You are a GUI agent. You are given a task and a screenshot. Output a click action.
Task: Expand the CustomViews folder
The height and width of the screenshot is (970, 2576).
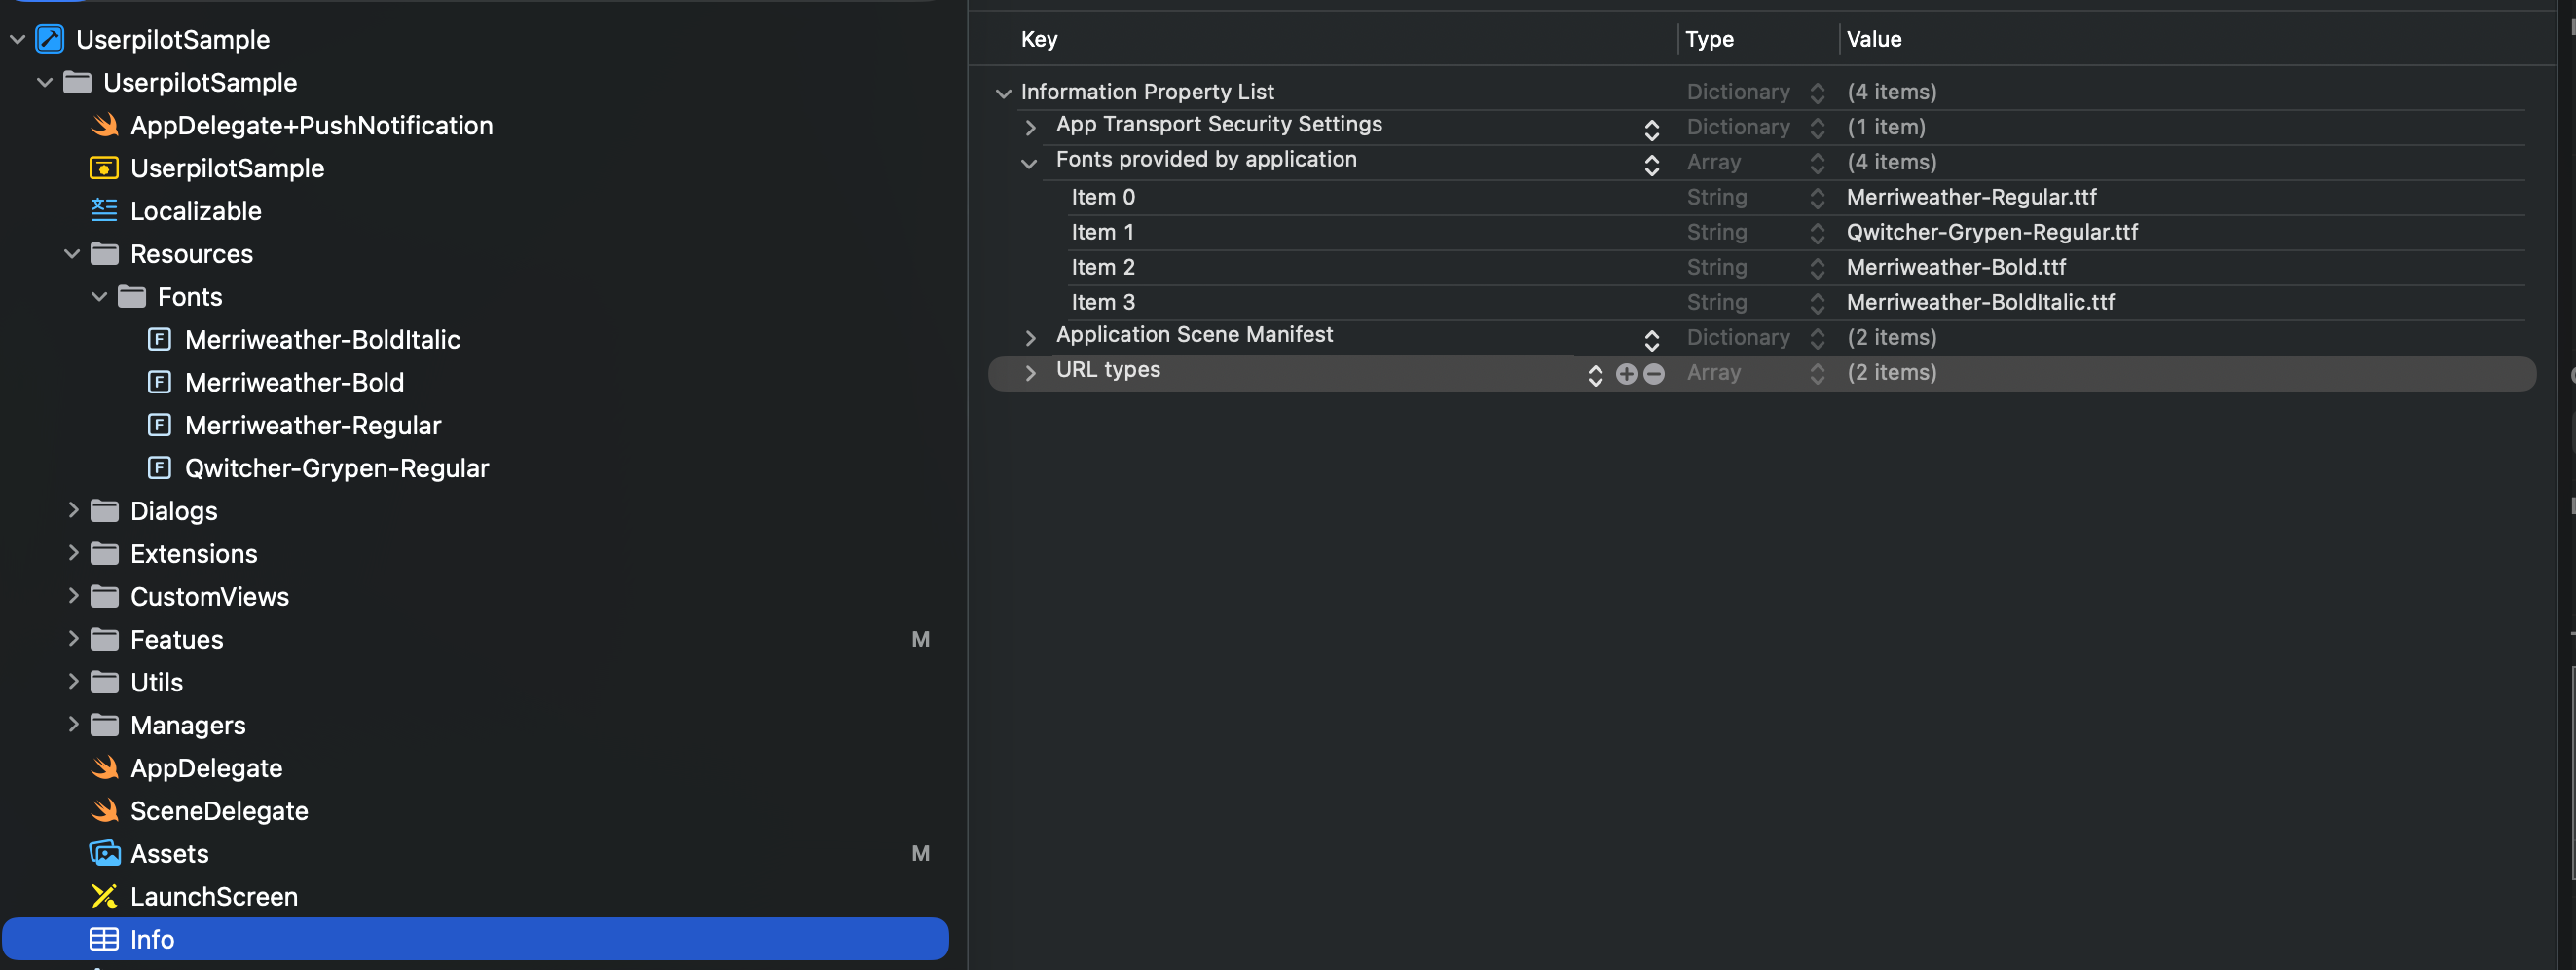click(x=73, y=596)
